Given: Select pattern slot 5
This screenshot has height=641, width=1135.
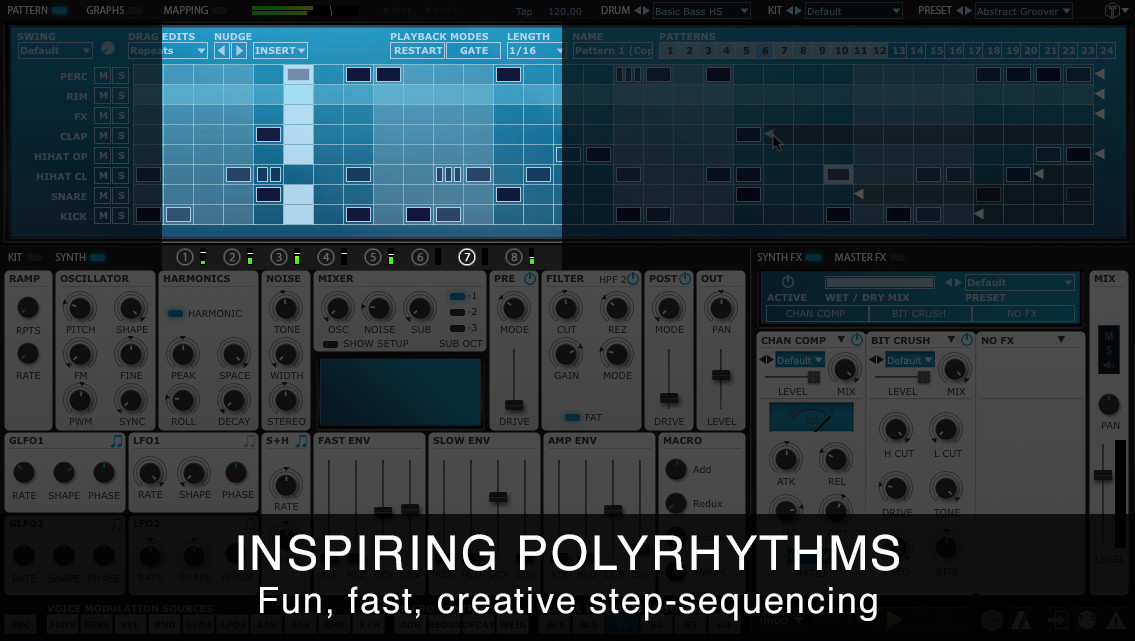Looking at the screenshot, I should click(x=746, y=51).
